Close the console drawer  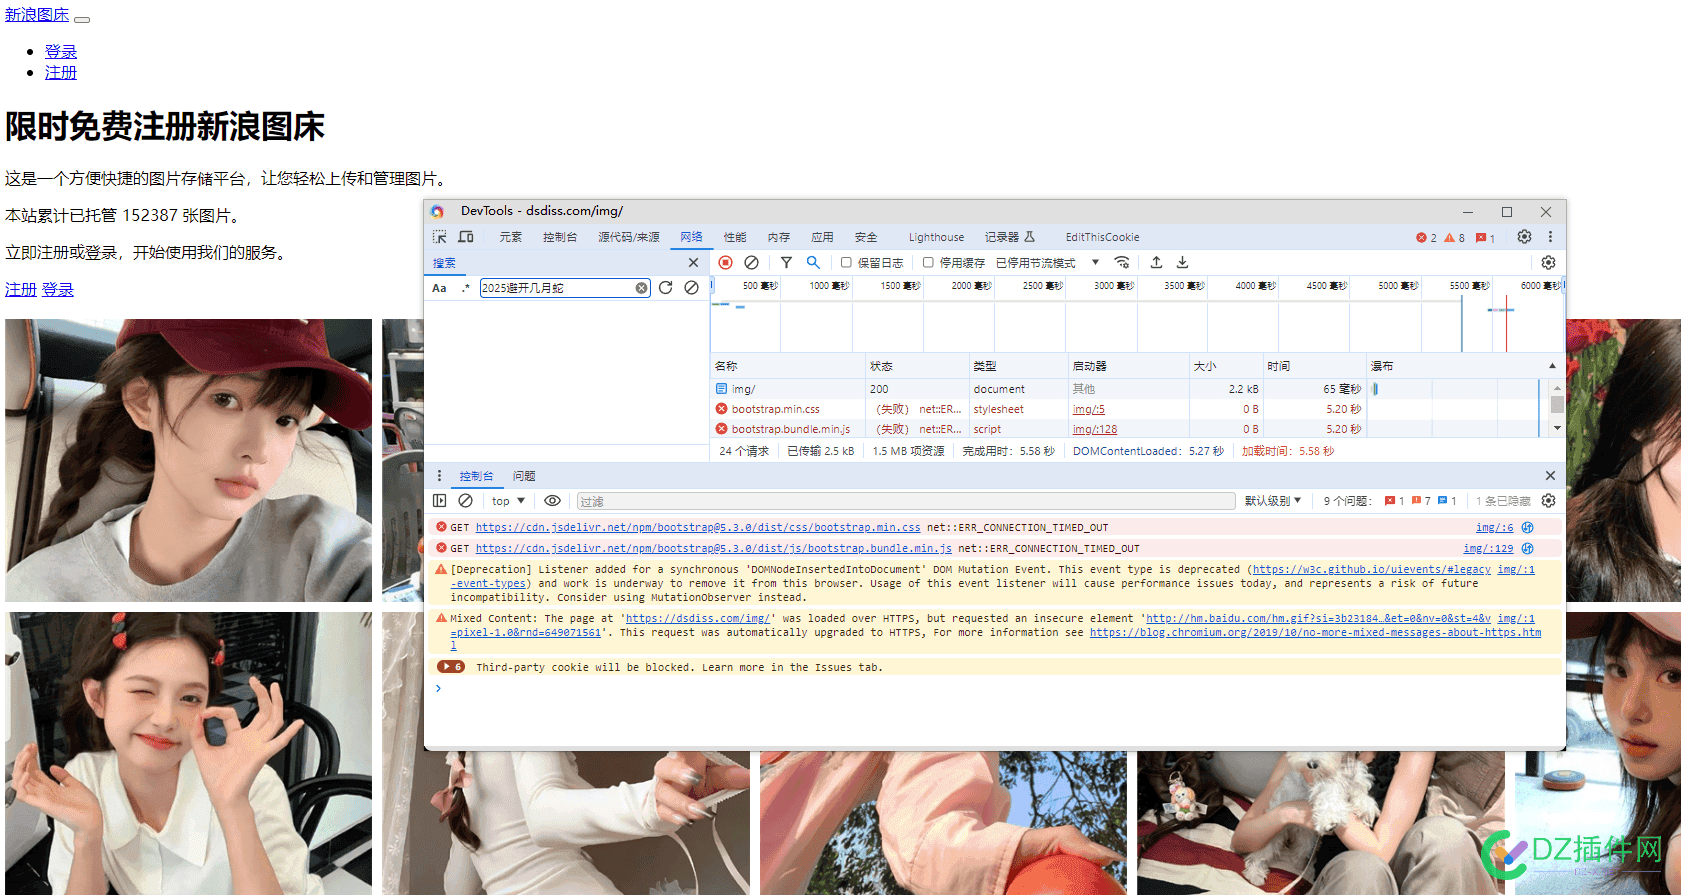(x=1550, y=475)
